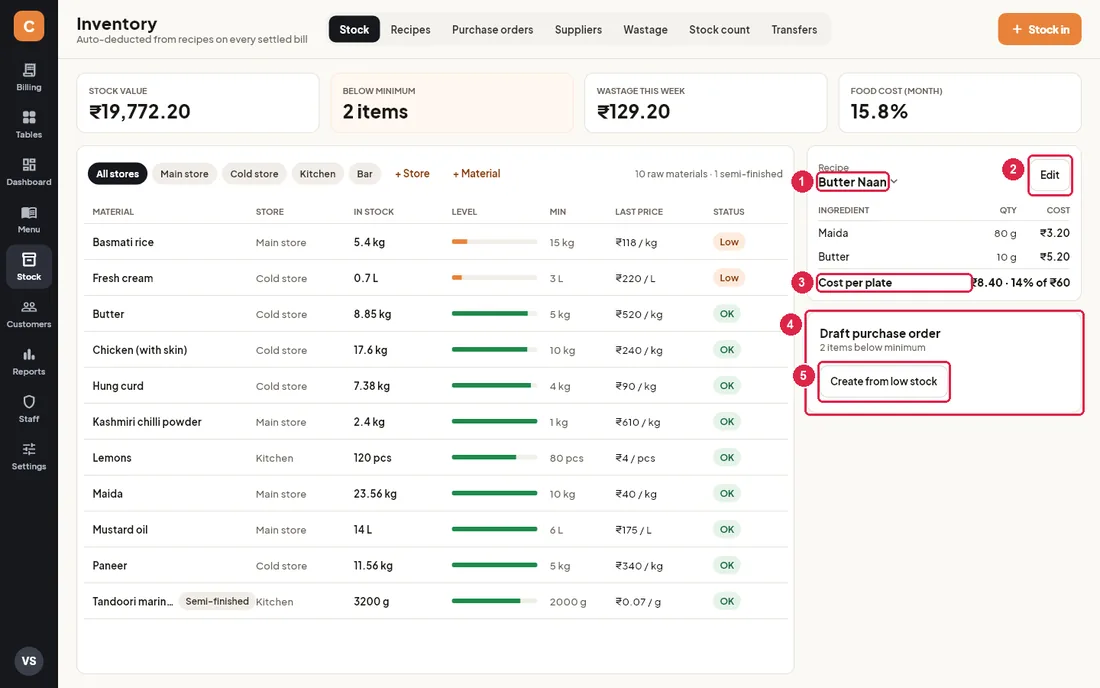Image resolution: width=1100 pixels, height=688 pixels.
Task: Filter by Cold store chip
Action: tap(254, 174)
